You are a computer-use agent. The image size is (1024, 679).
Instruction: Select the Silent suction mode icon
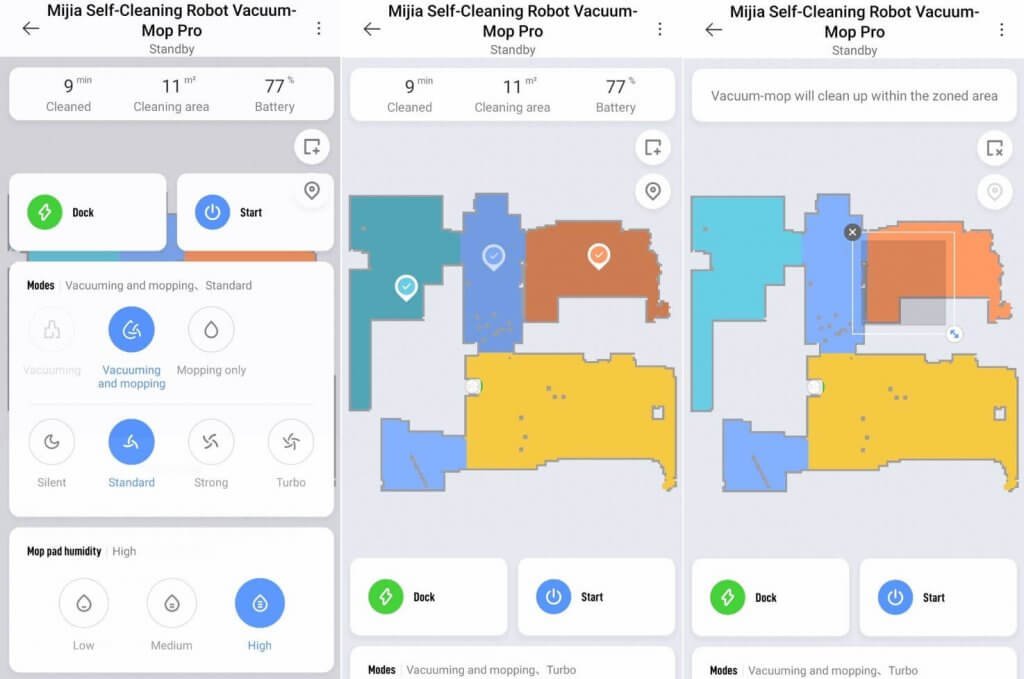pos(52,442)
